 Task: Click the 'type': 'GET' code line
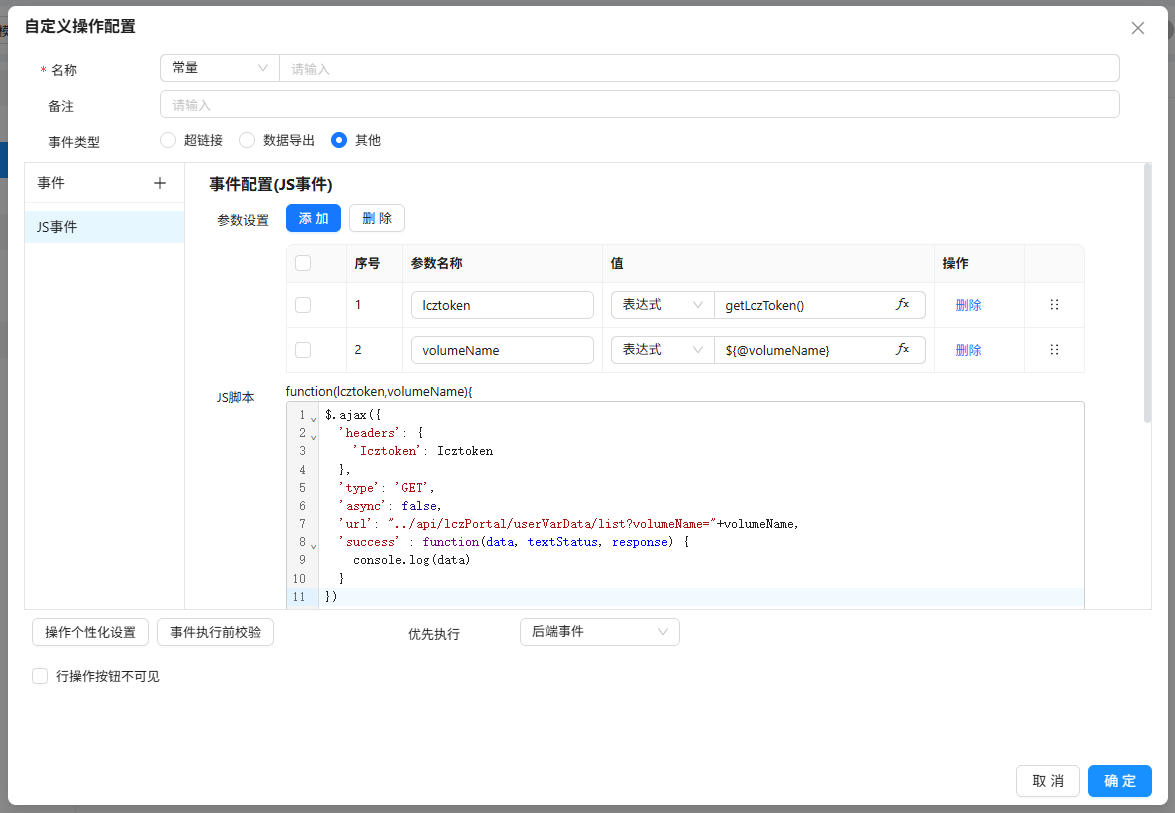386,488
